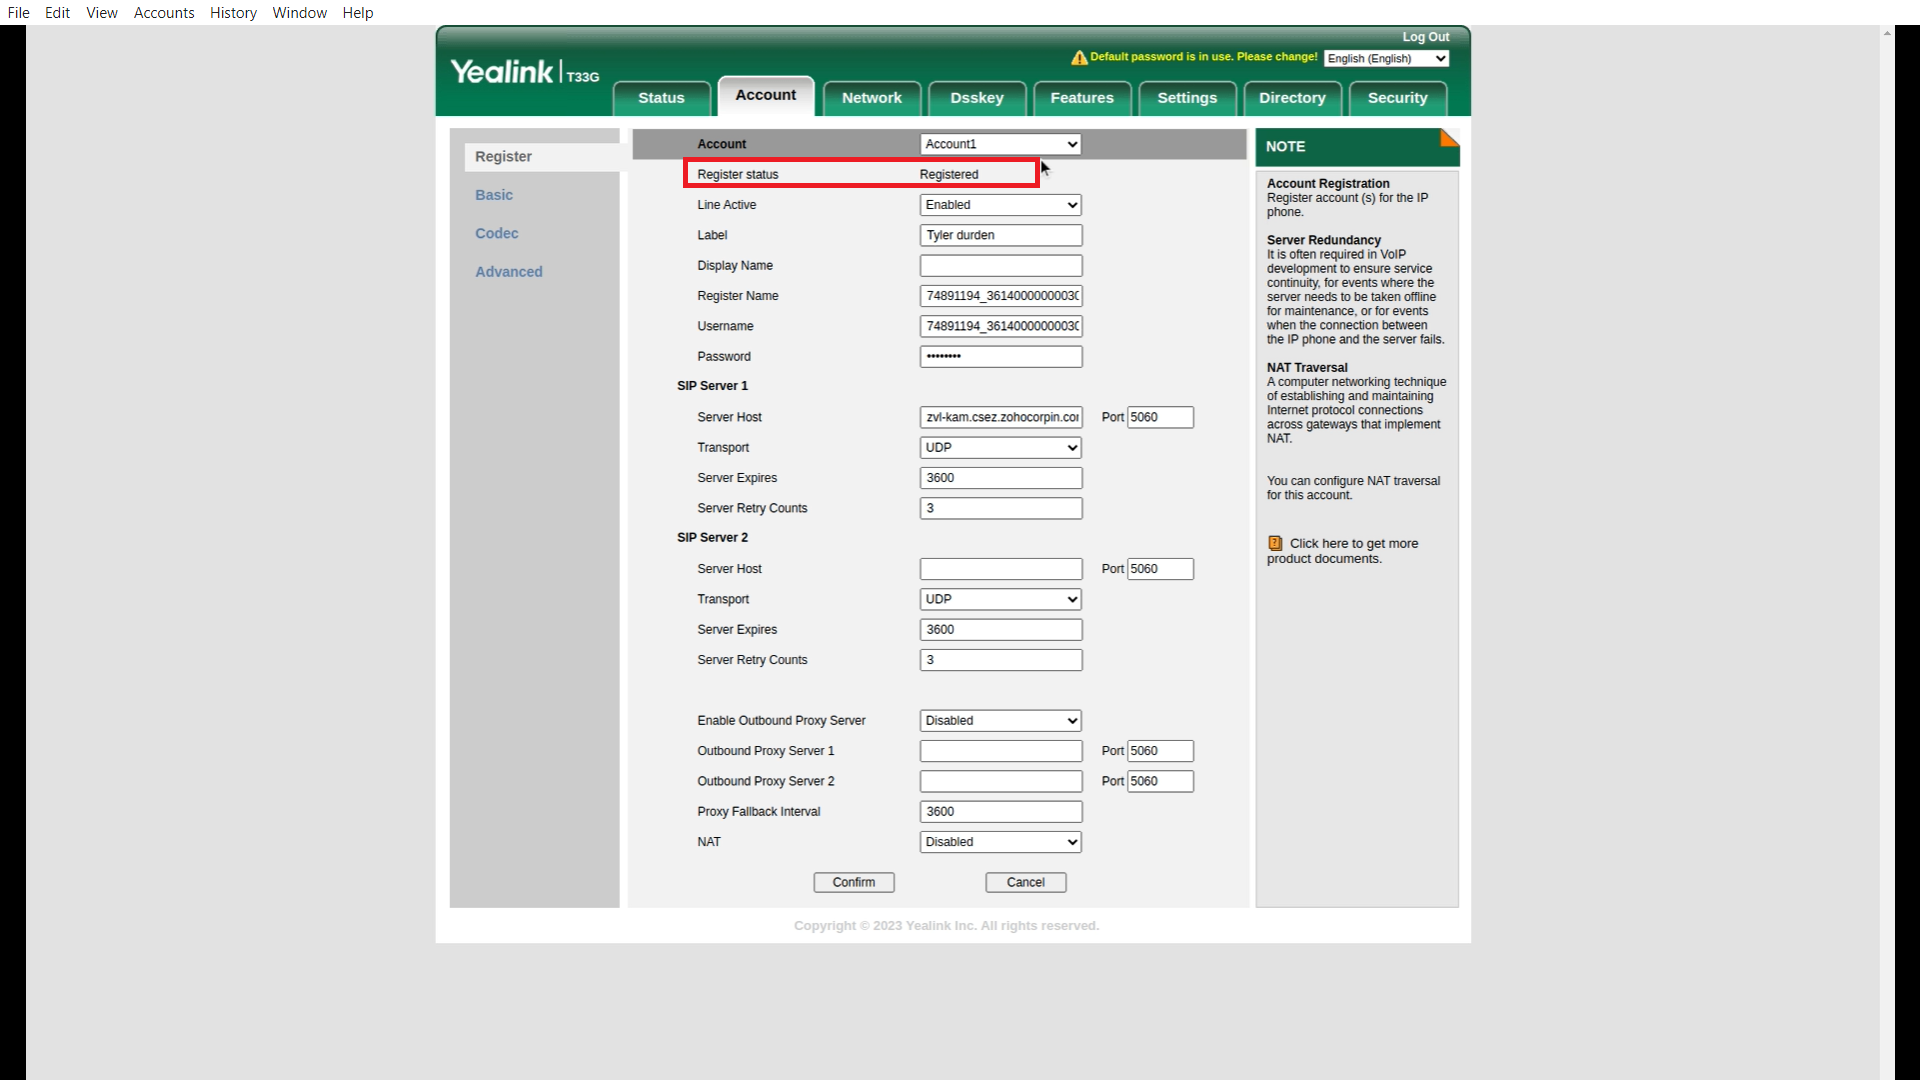Click the Log Out link
The image size is (1920, 1080).
click(1425, 37)
